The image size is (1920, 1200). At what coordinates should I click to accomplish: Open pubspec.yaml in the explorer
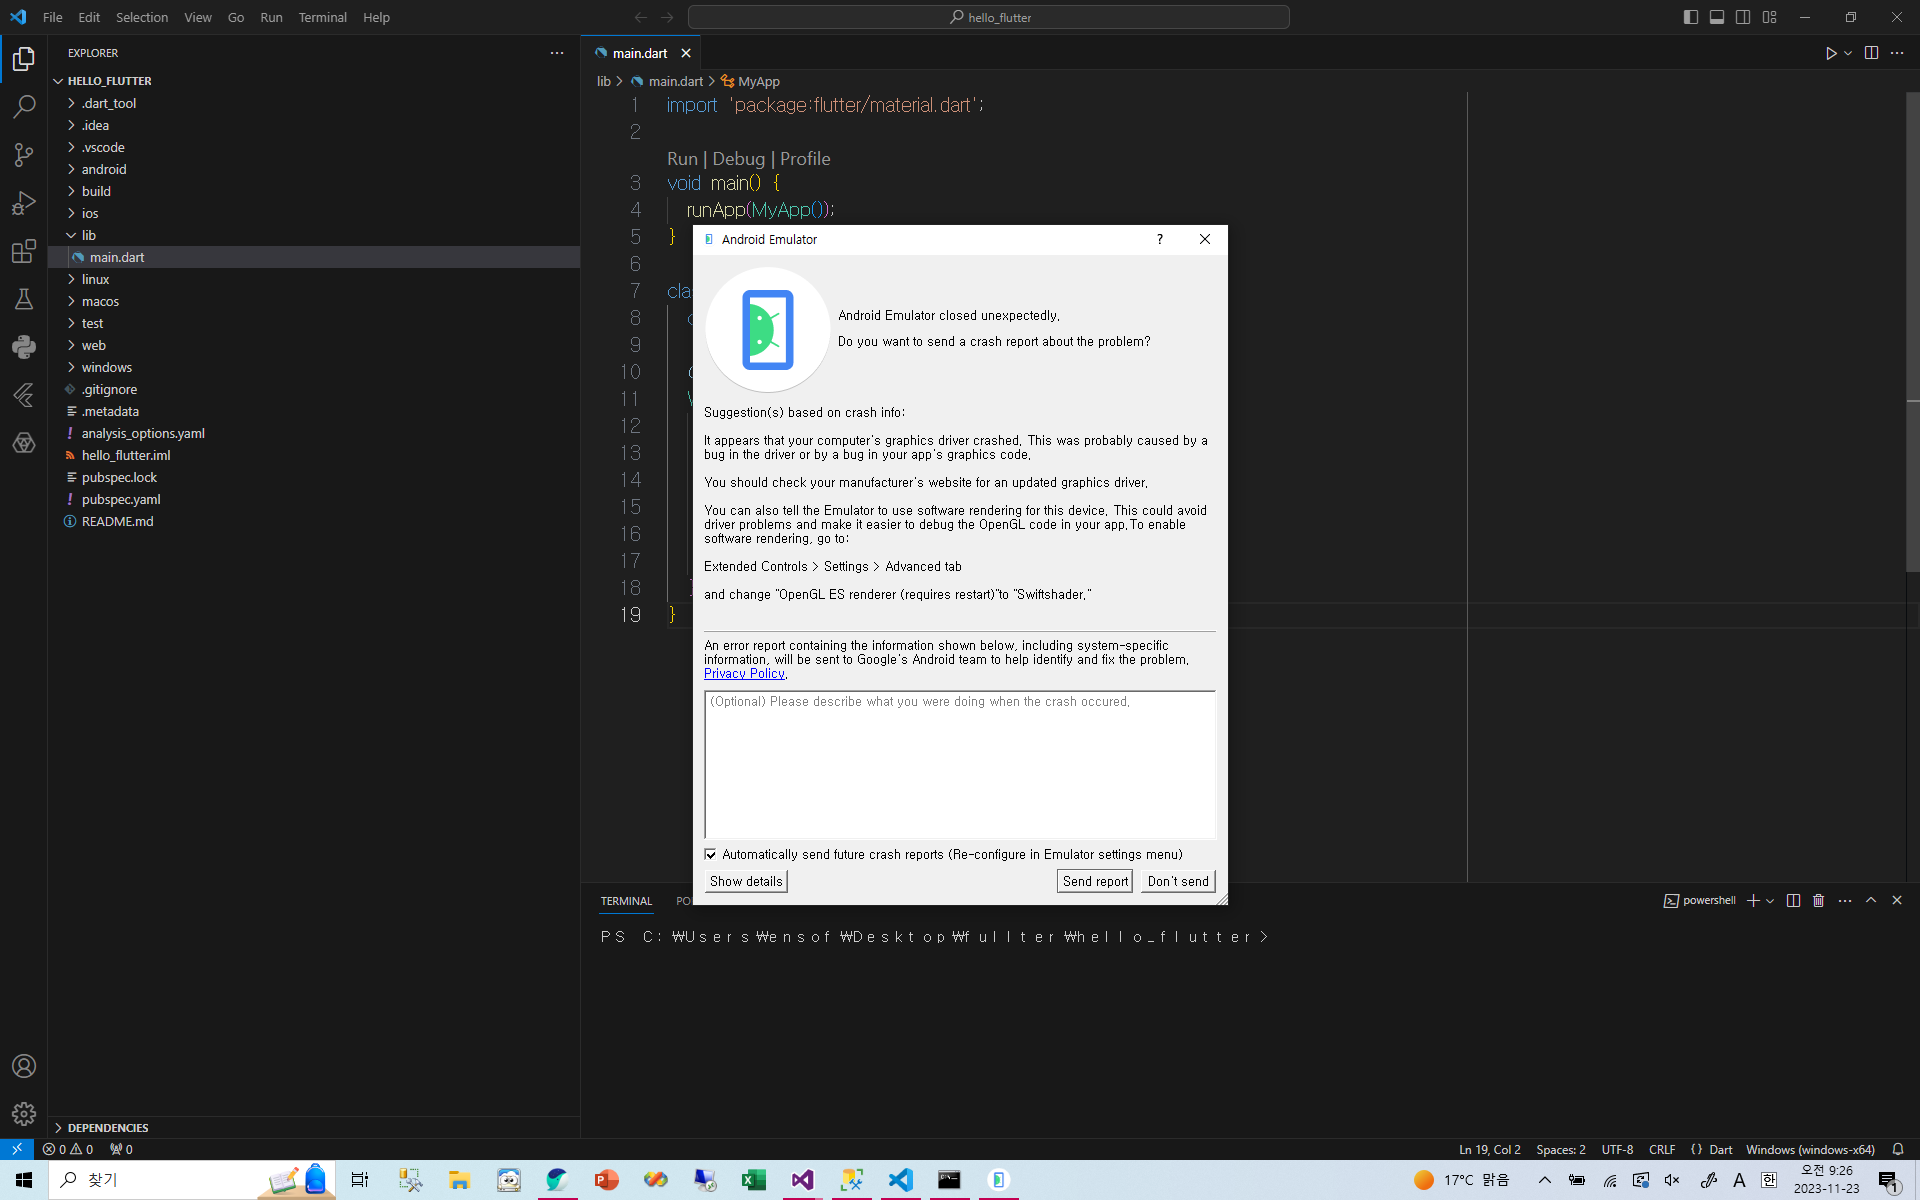point(121,499)
